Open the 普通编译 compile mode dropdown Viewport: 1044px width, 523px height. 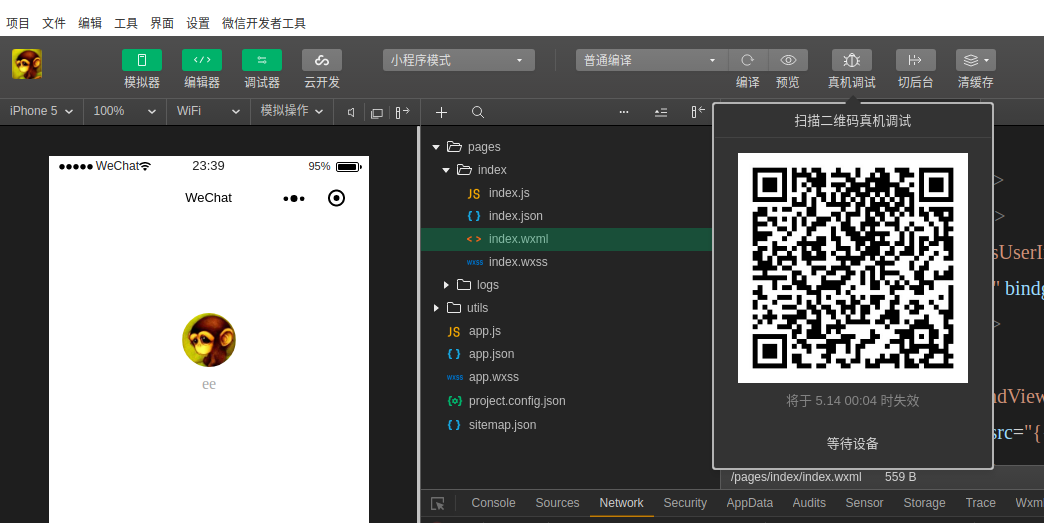tap(652, 60)
